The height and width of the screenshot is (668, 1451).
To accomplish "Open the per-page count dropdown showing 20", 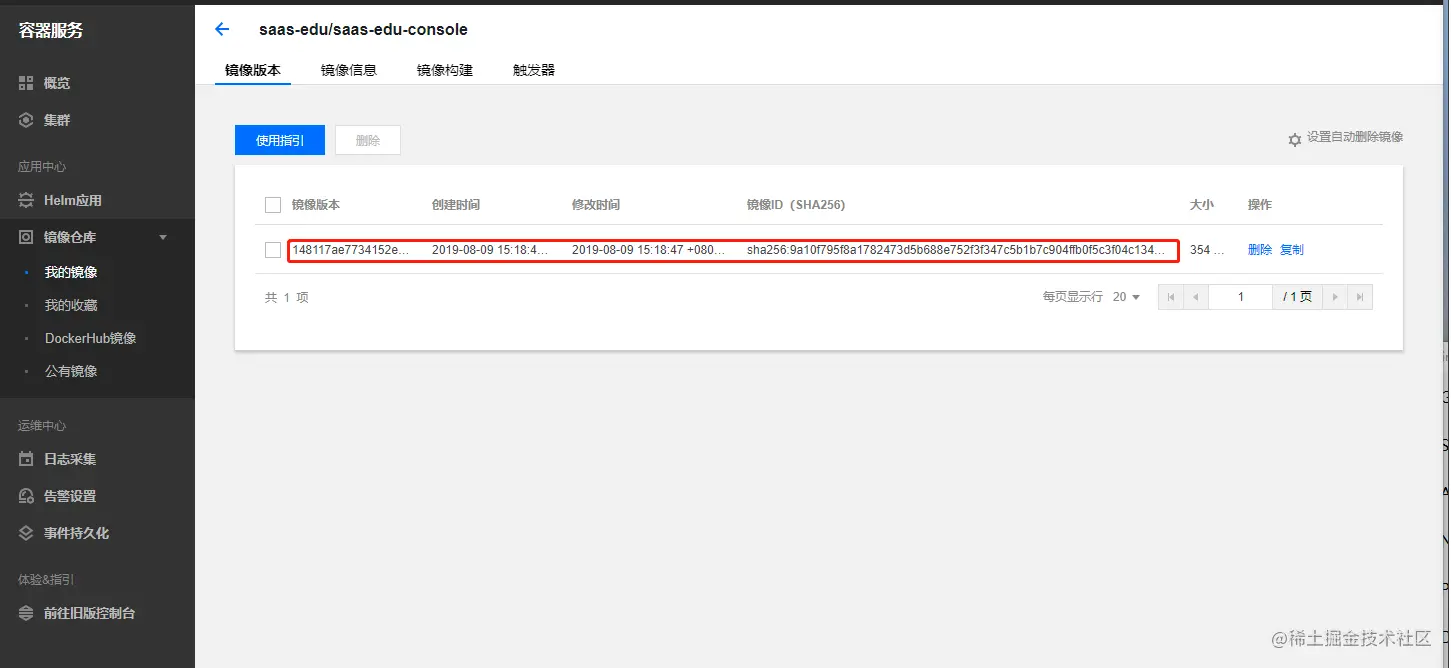I will coord(1126,297).
